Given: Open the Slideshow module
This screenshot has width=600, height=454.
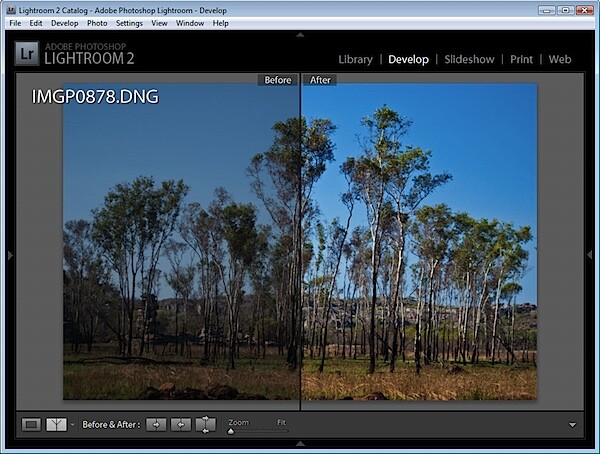Looking at the screenshot, I should (469, 59).
